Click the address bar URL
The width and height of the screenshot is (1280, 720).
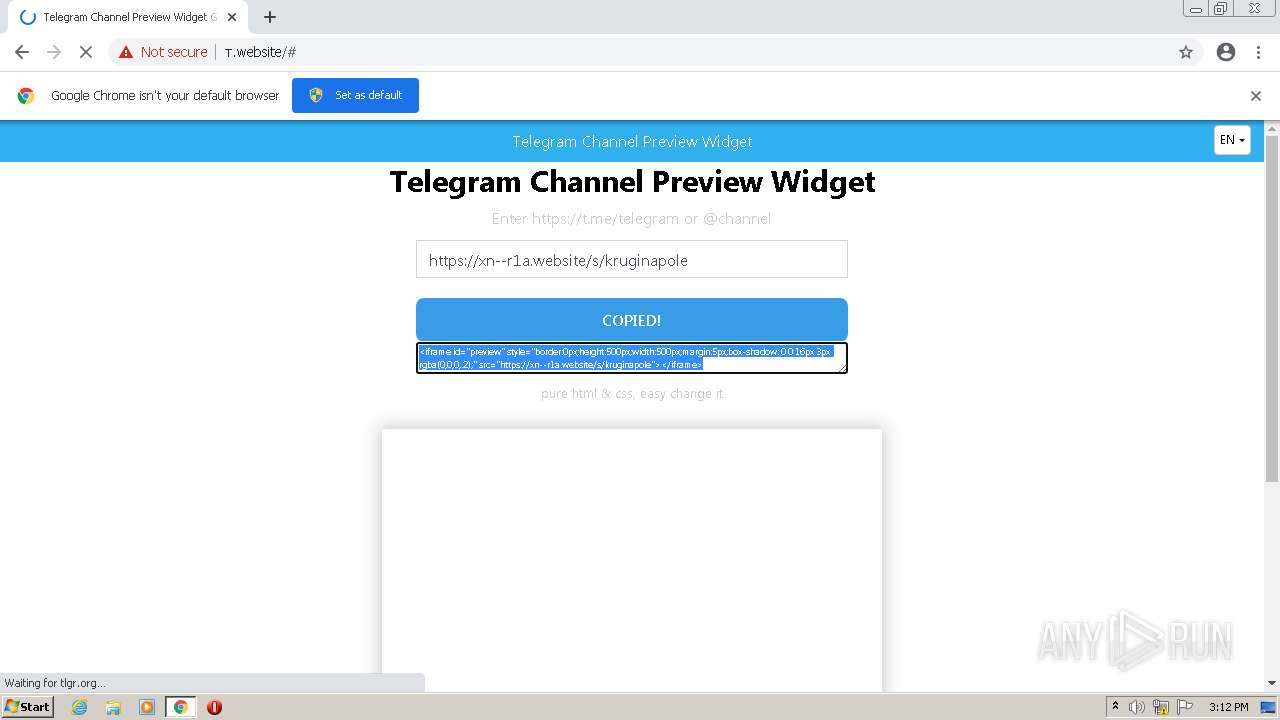pyautogui.click(x=260, y=52)
